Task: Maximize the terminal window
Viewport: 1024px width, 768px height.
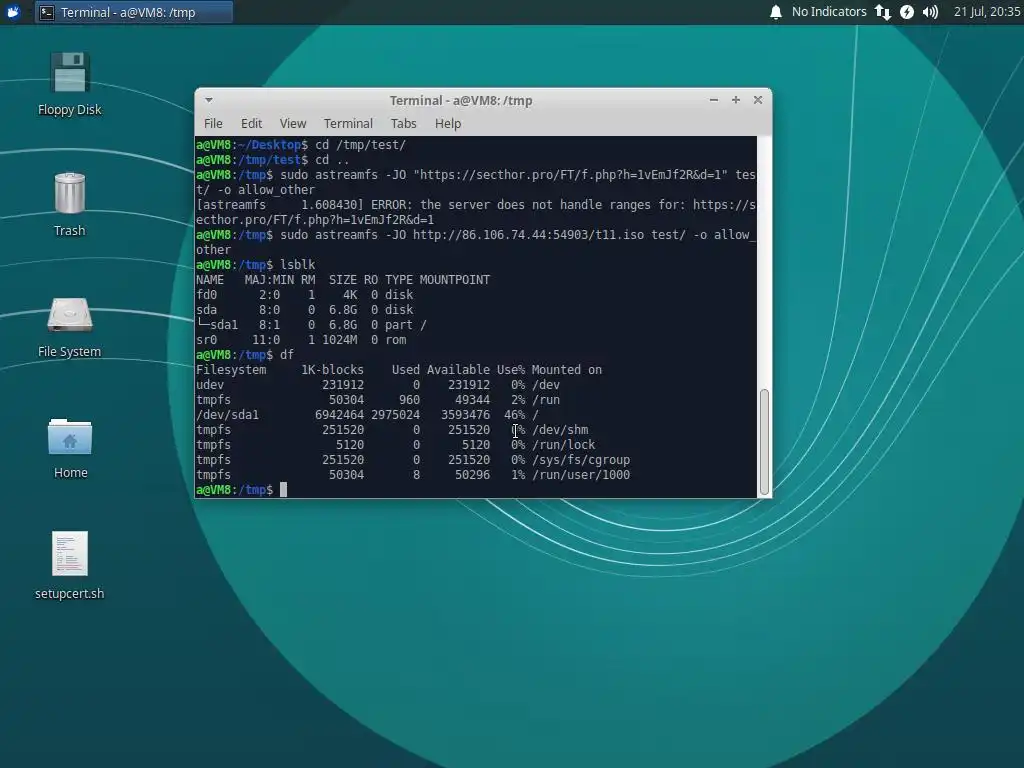Action: coord(736,100)
